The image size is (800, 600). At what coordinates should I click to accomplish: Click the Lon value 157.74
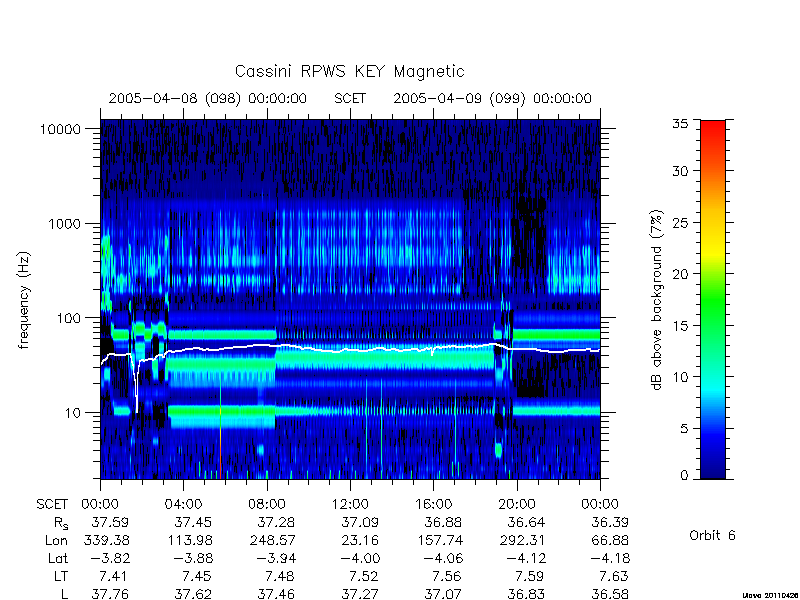439,540
